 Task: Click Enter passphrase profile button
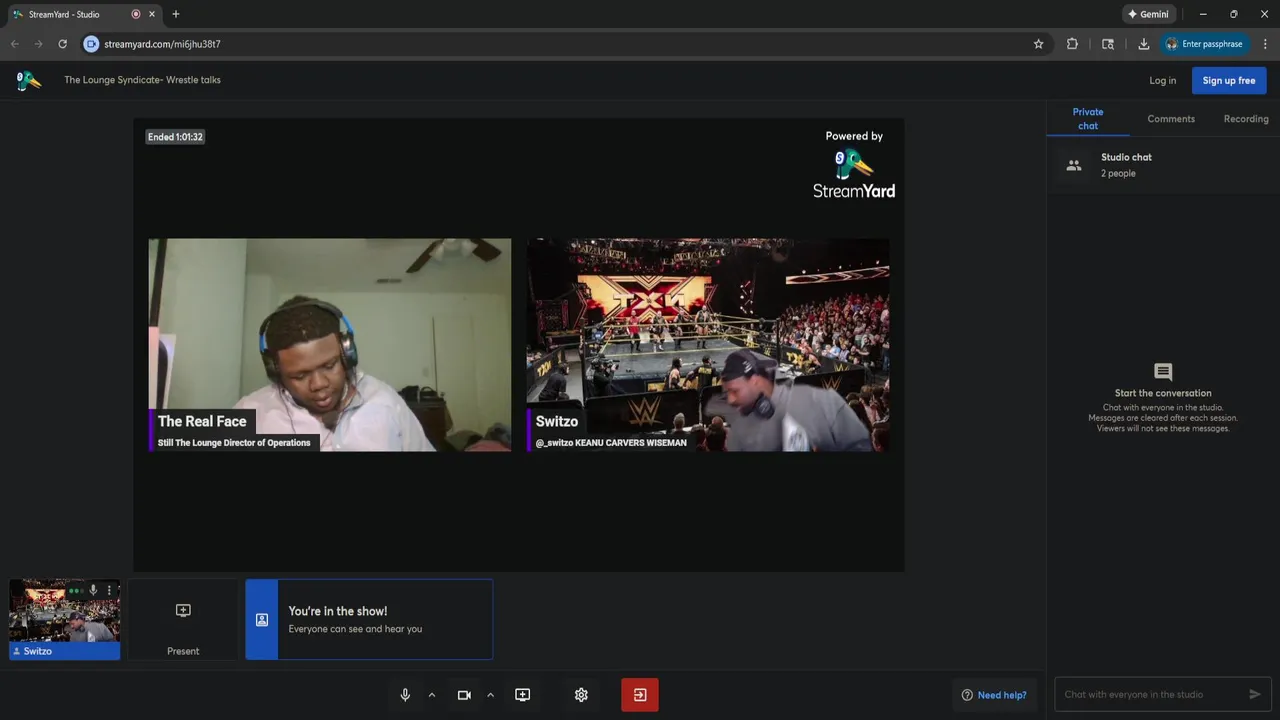(1204, 44)
